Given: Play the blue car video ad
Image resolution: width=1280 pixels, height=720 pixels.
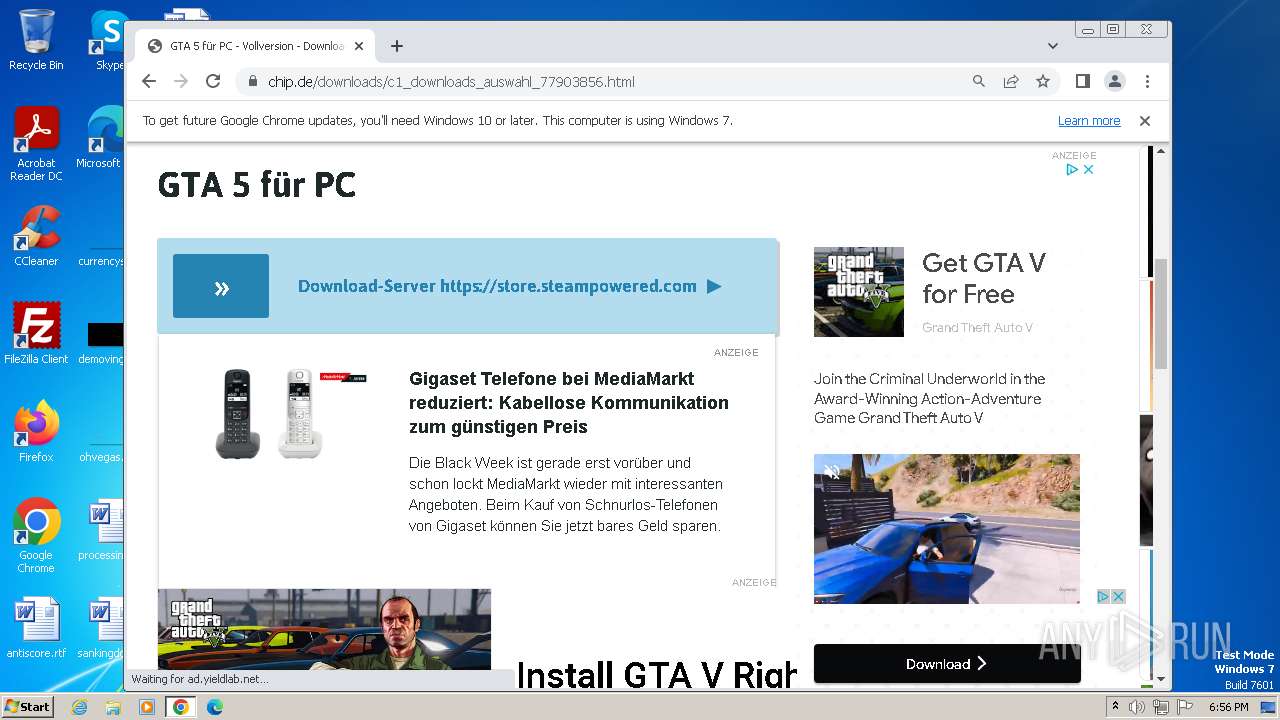Looking at the screenshot, I should pos(946,529).
